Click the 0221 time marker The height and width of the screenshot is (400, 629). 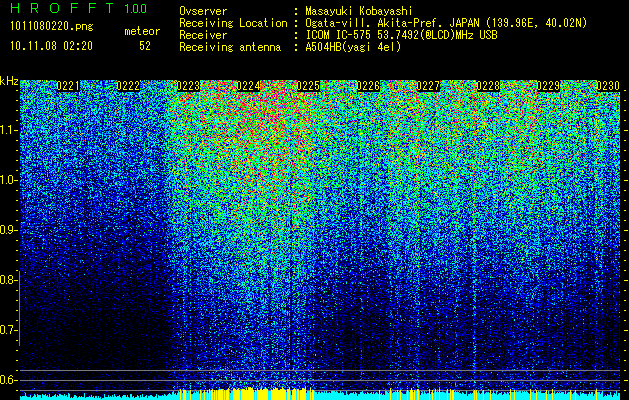click(x=68, y=86)
